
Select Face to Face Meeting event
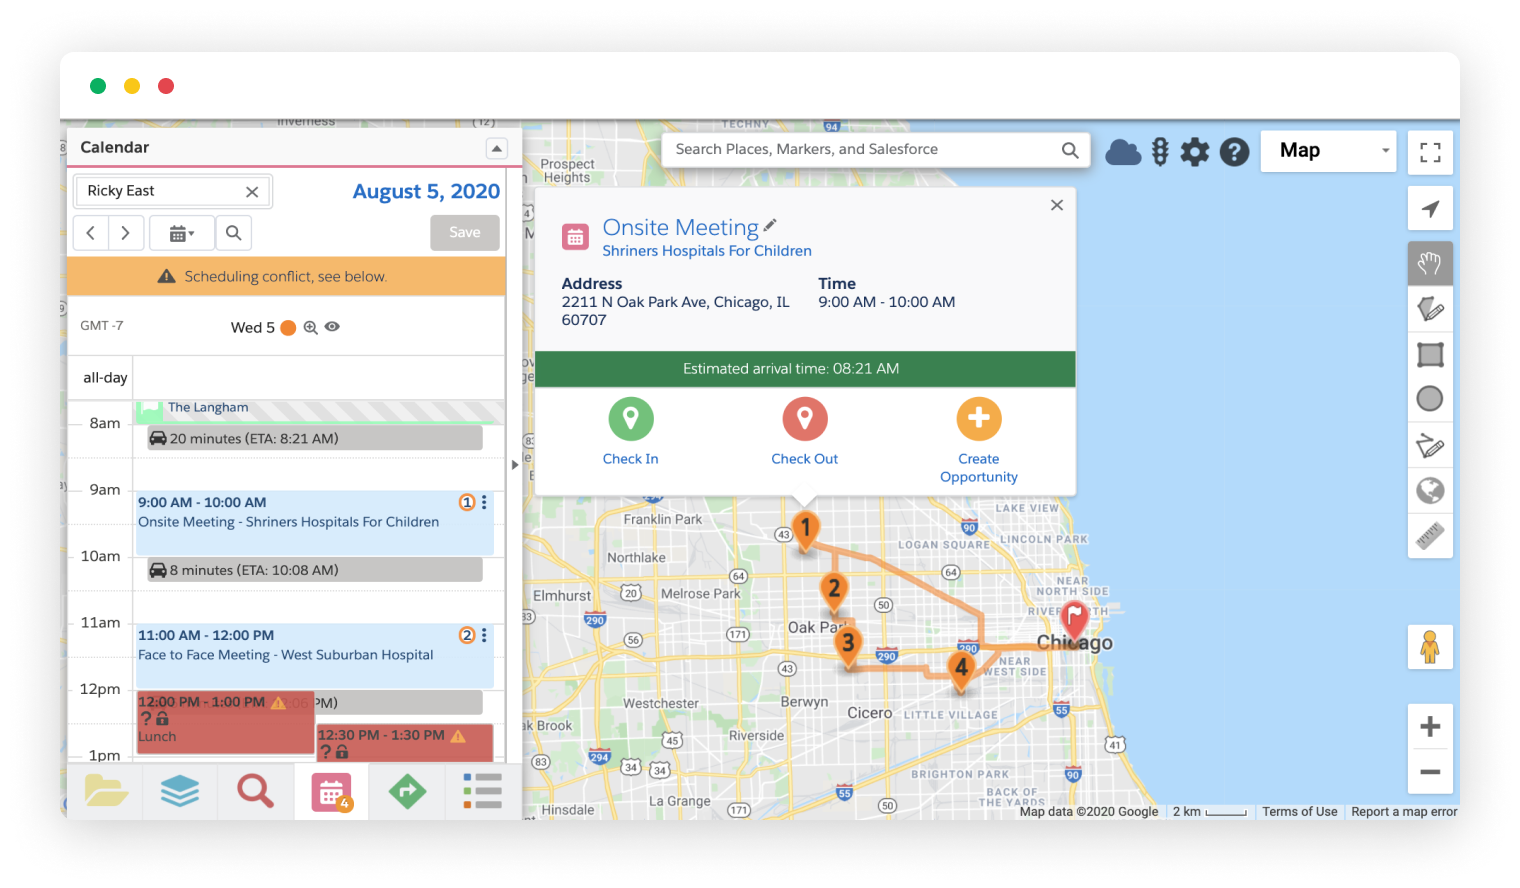pos(314,655)
